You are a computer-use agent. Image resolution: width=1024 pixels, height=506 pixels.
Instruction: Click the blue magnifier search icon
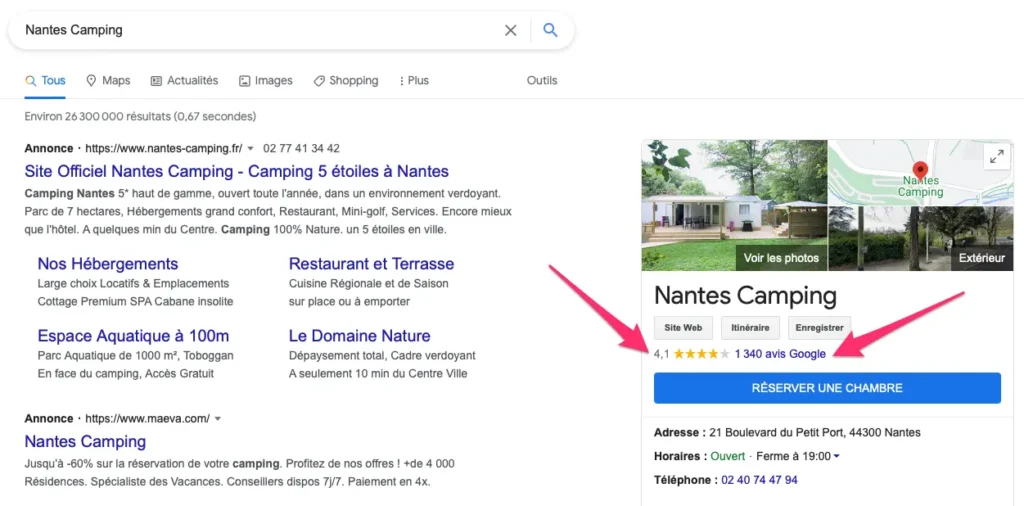(x=551, y=30)
